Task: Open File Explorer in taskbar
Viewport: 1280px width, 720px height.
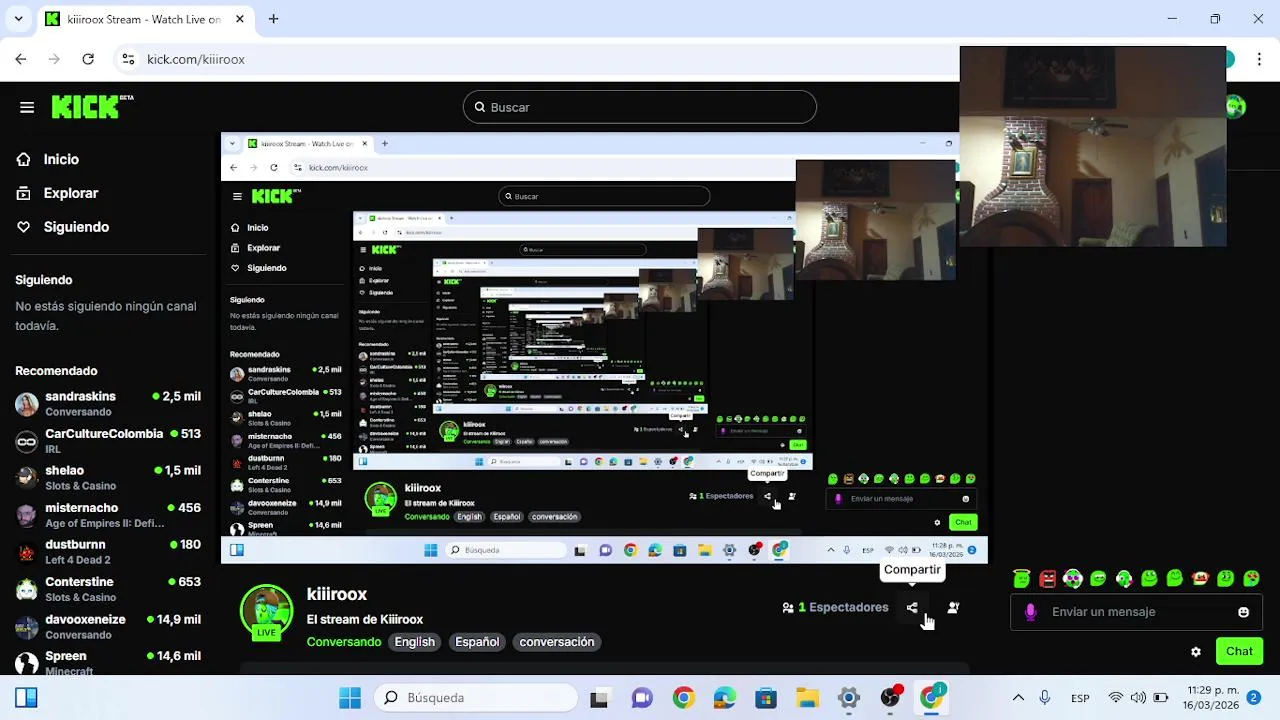Action: coord(807,698)
